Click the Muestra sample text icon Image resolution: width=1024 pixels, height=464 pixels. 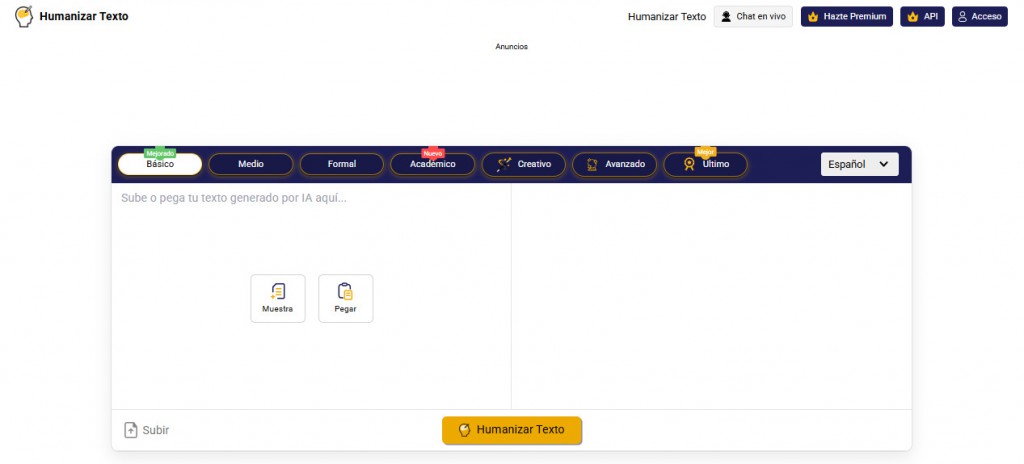[x=278, y=292]
